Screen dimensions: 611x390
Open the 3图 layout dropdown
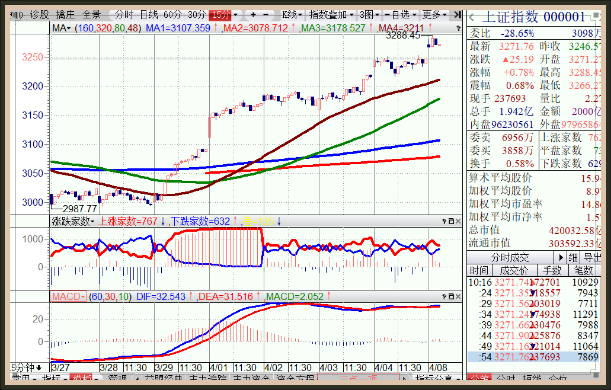369,15
